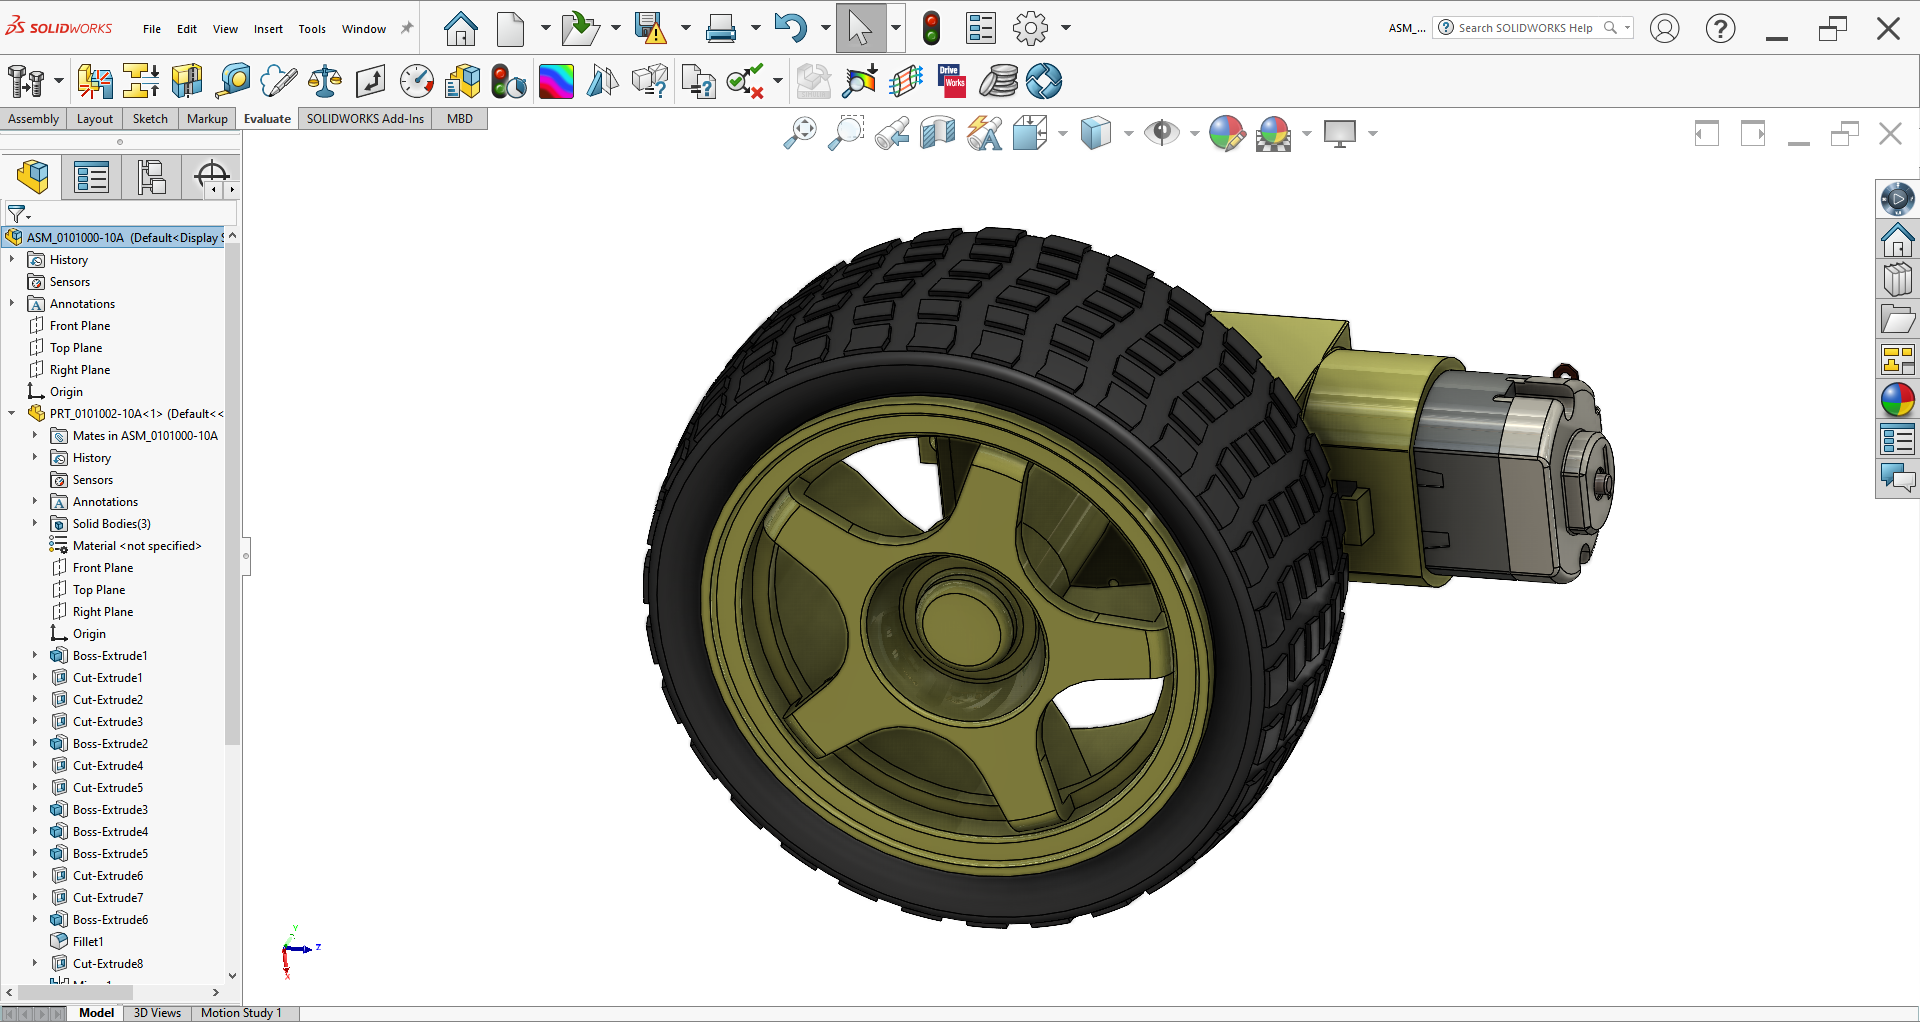Screen dimensions: 1920x1022
Task: Click the Zoom to Fit magnifier icon
Action: [x=799, y=133]
